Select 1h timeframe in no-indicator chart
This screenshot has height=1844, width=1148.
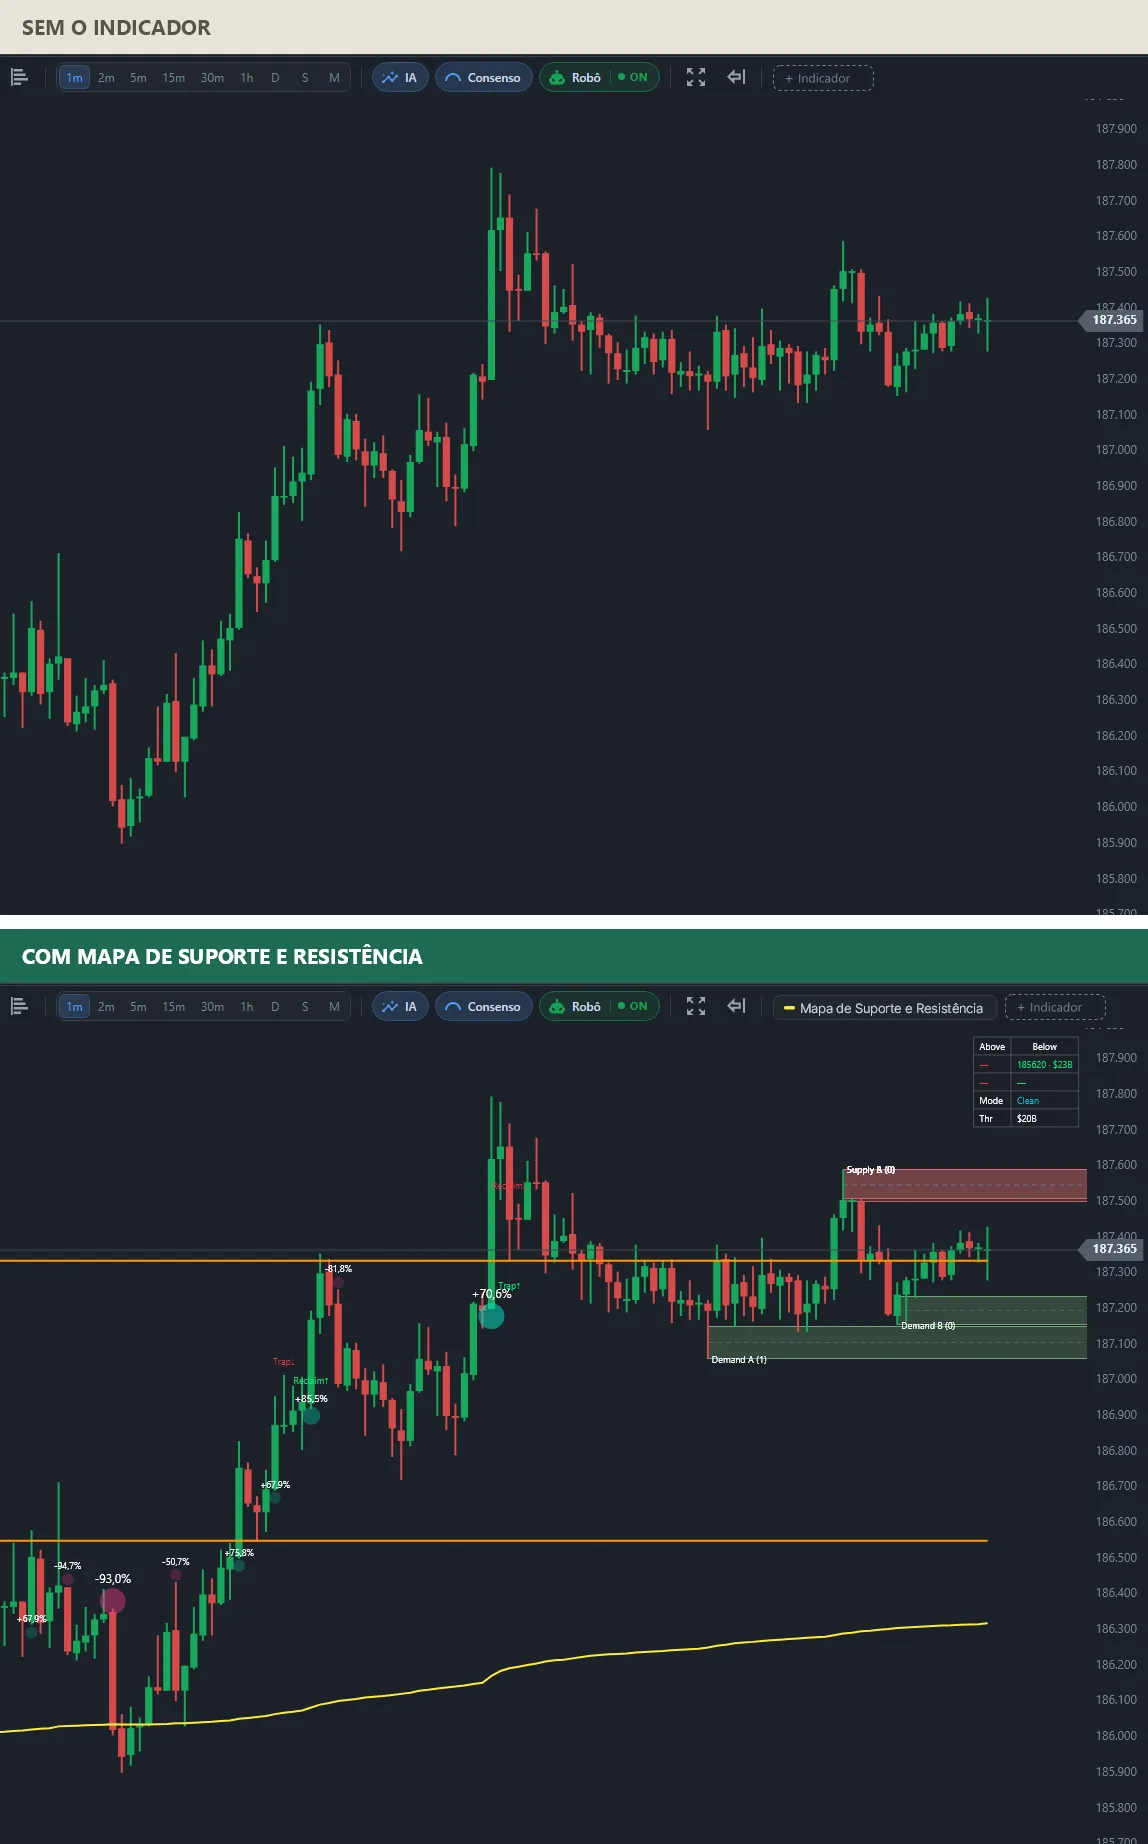point(247,77)
